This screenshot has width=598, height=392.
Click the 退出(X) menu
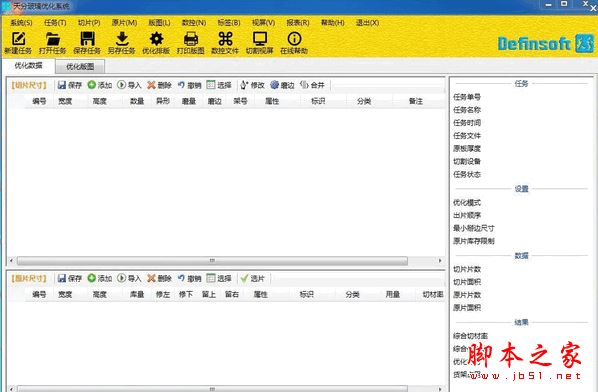click(367, 23)
